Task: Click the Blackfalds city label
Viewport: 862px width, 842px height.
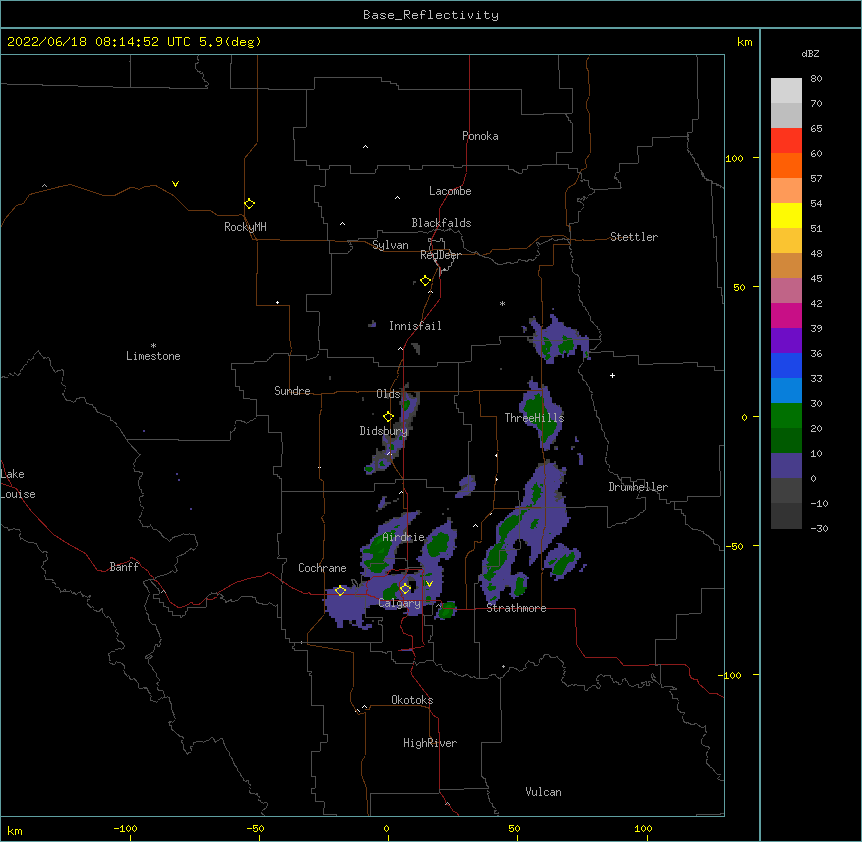Action: (x=441, y=223)
